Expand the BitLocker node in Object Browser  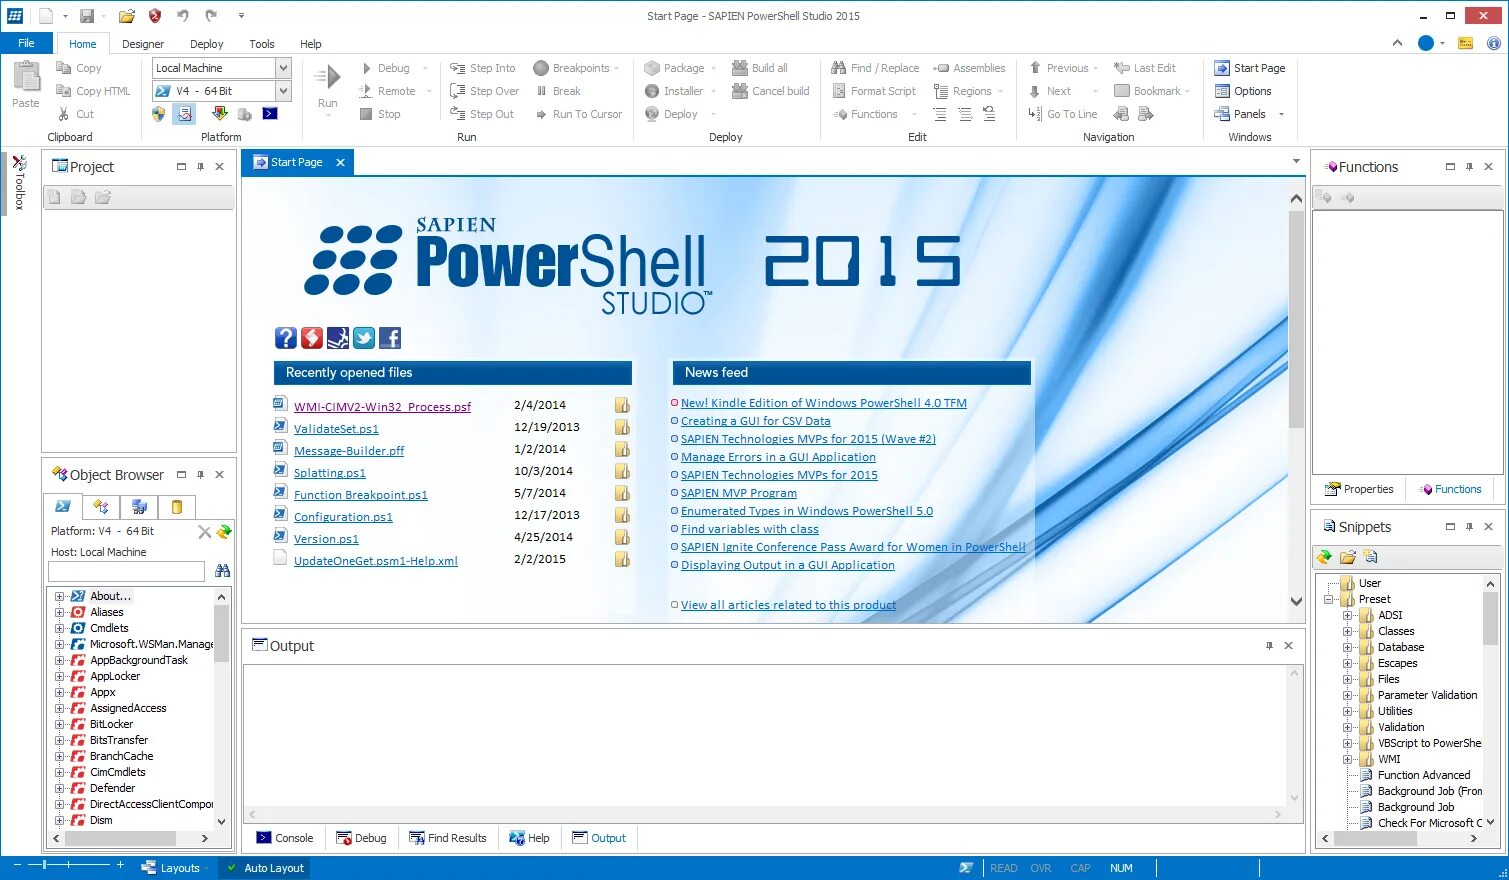tap(59, 724)
